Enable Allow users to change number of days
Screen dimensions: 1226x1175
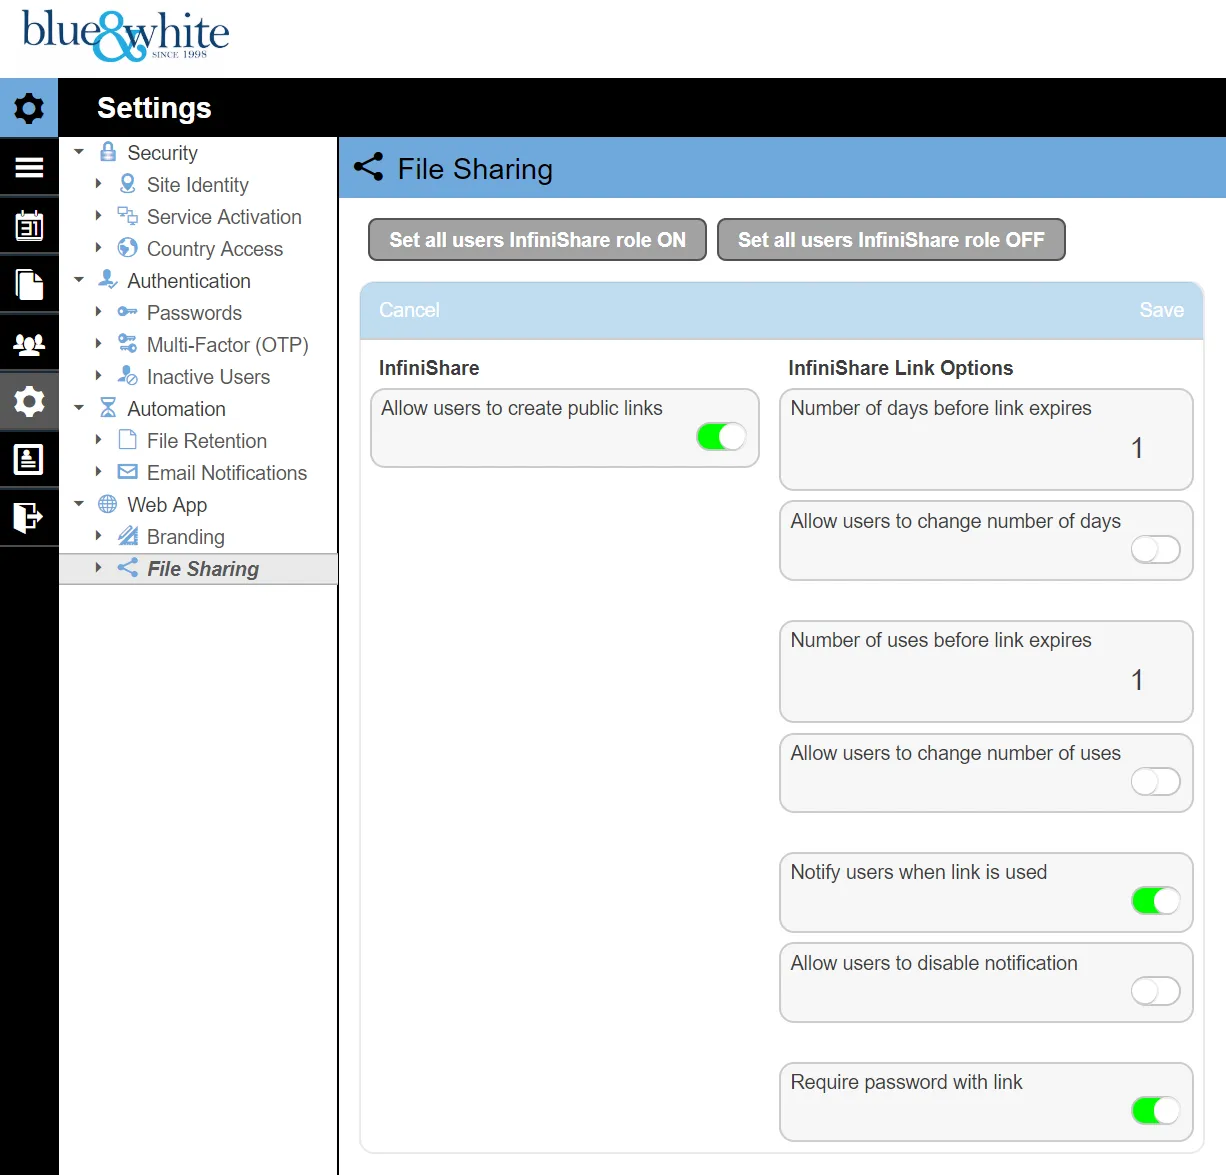pos(1155,549)
